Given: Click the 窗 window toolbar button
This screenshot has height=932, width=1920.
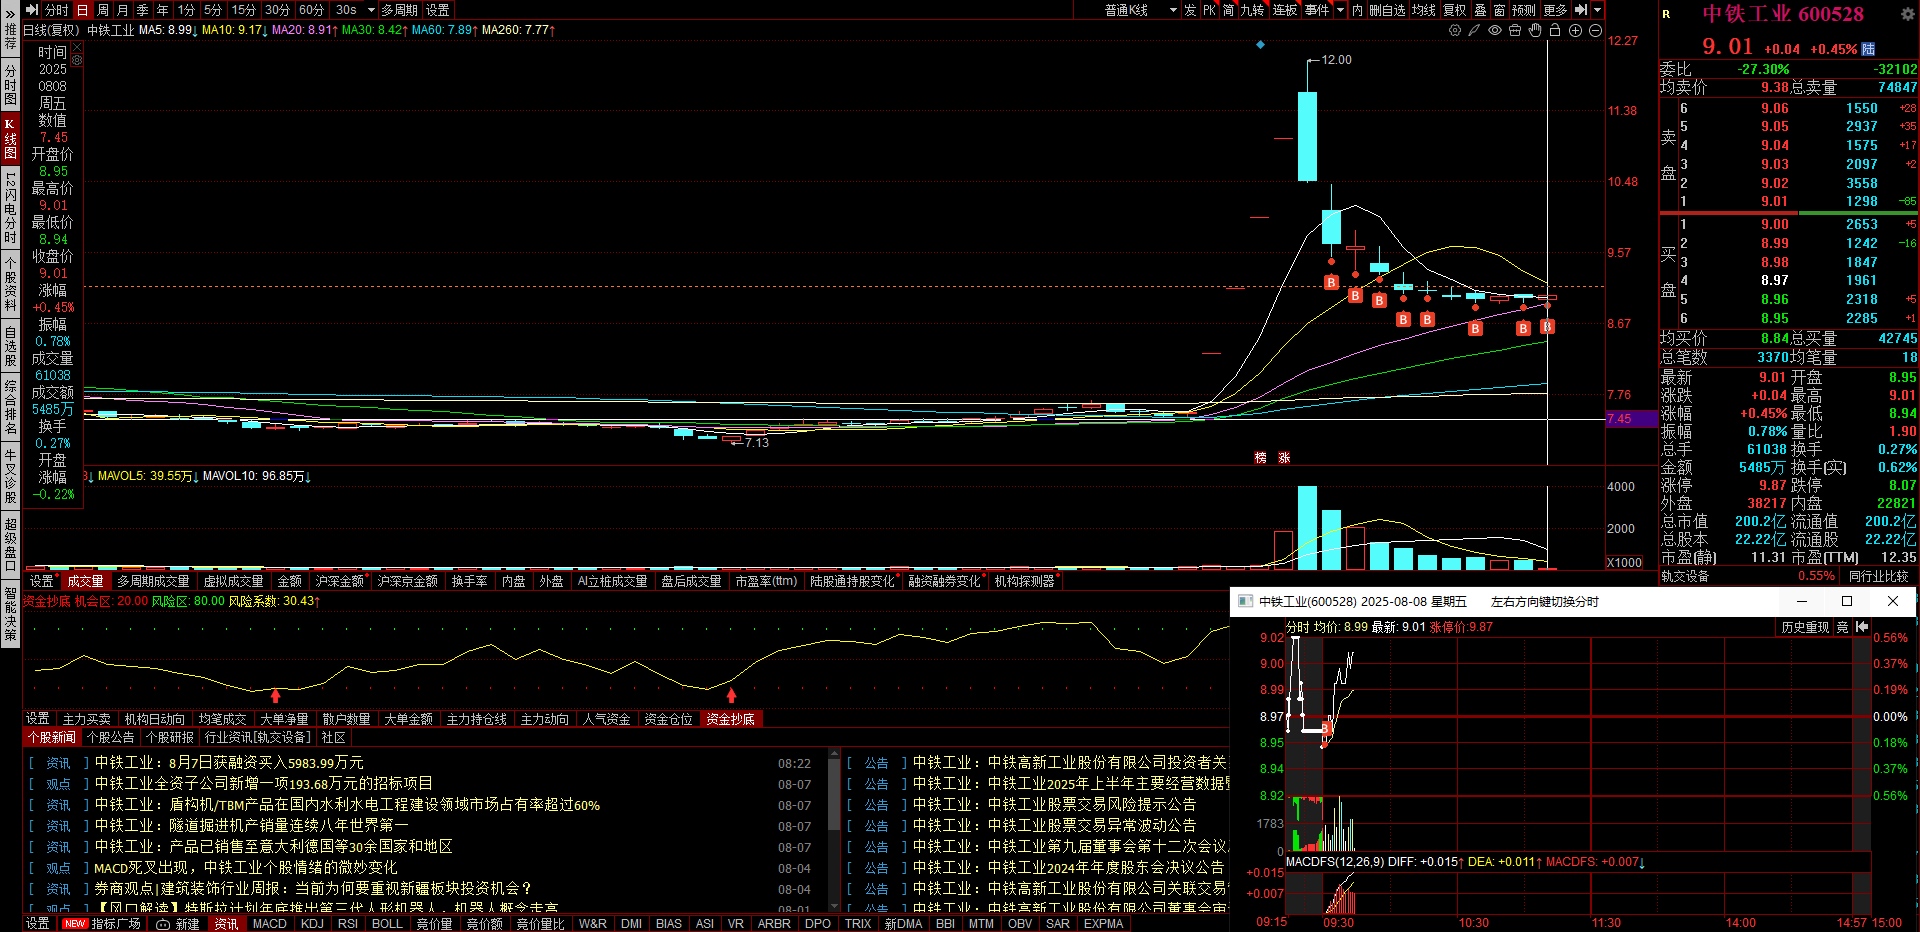Looking at the screenshot, I should click(x=1500, y=10).
